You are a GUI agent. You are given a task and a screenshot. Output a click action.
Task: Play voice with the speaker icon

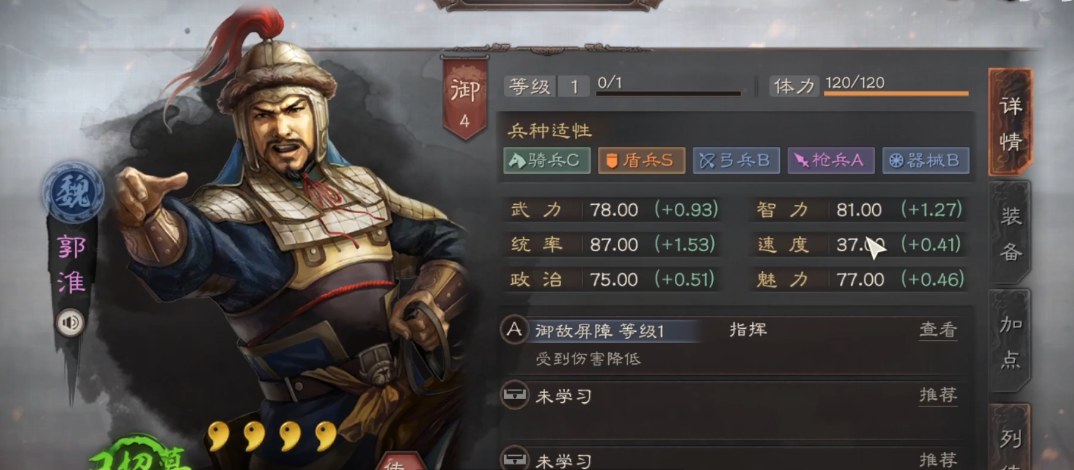pos(70,322)
